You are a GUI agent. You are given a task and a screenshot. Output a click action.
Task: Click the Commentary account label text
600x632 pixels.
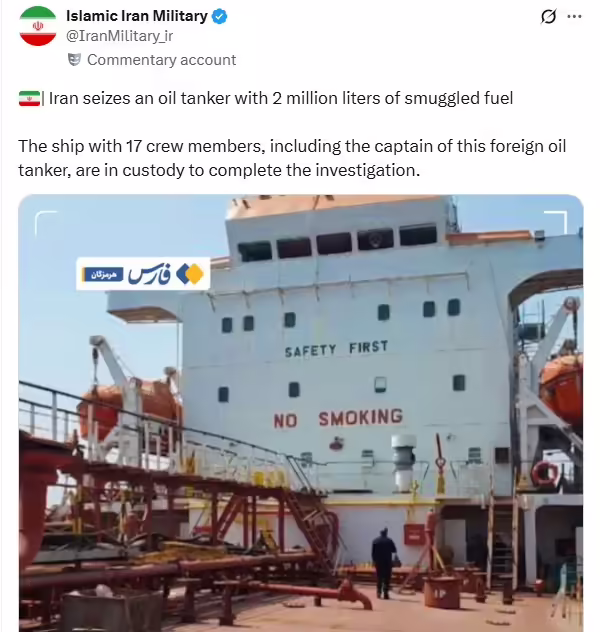[162, 60]
